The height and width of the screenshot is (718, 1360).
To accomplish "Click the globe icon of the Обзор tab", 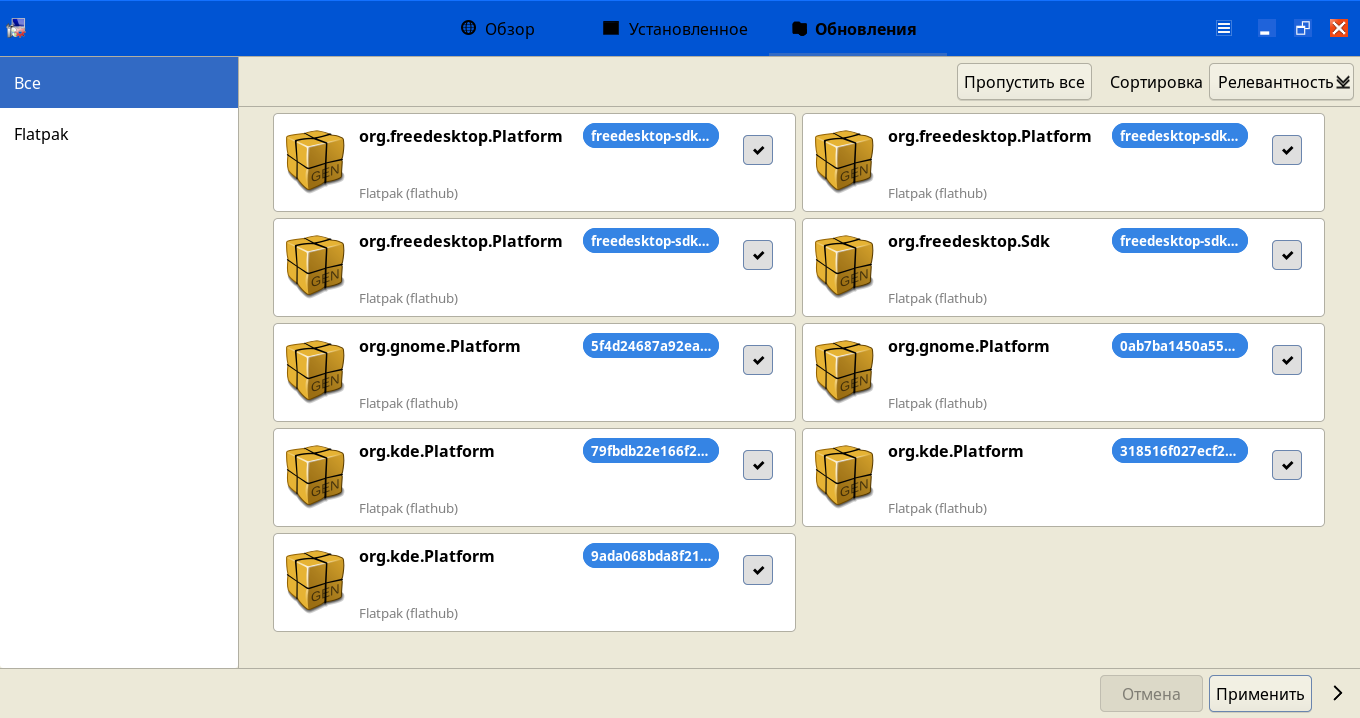I will (x=468, y=28).
